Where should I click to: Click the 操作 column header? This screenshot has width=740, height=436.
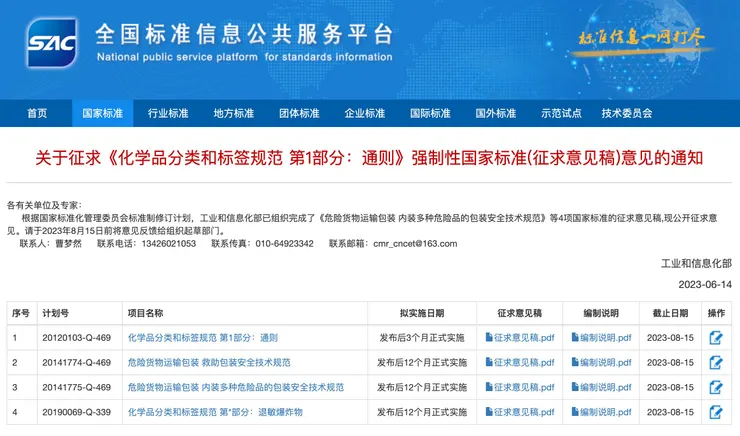(x=716, y=313)
